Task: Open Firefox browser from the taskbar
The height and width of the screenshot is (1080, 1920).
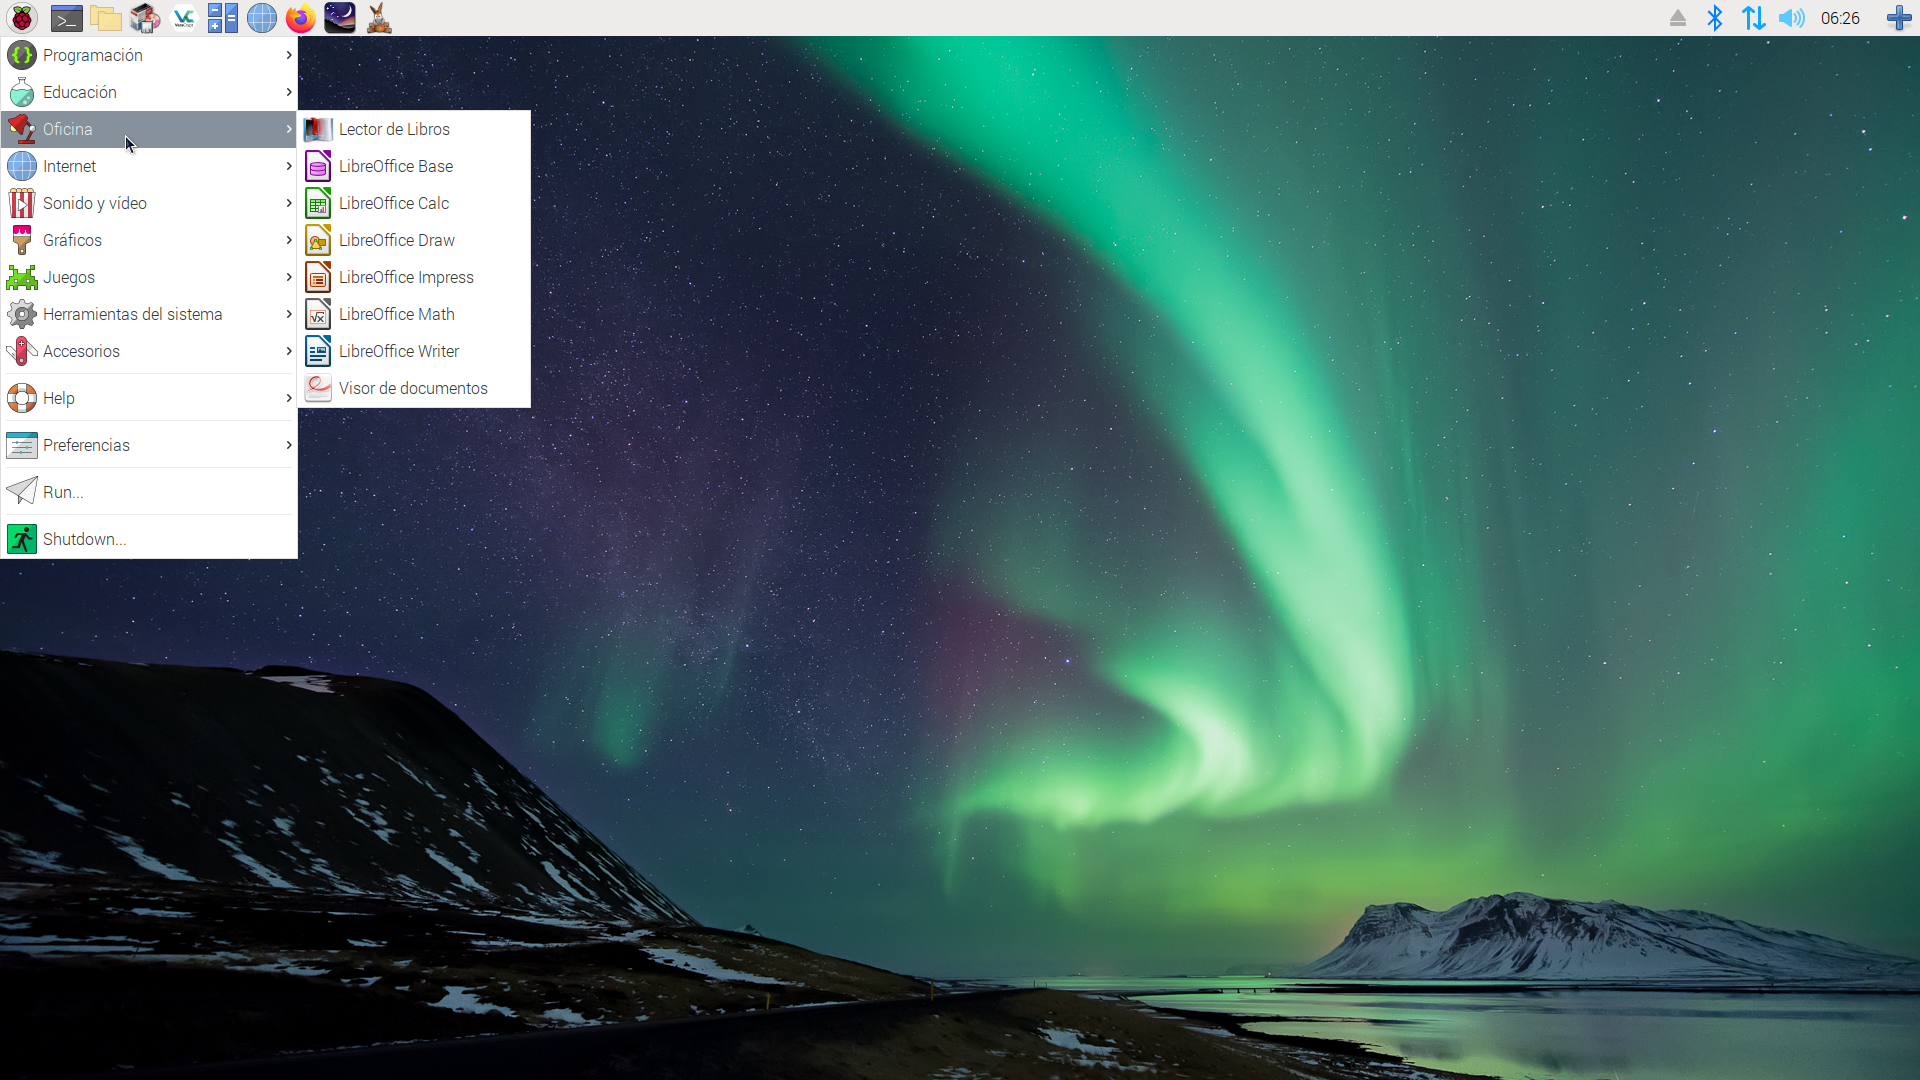Action: click(300, 18)
